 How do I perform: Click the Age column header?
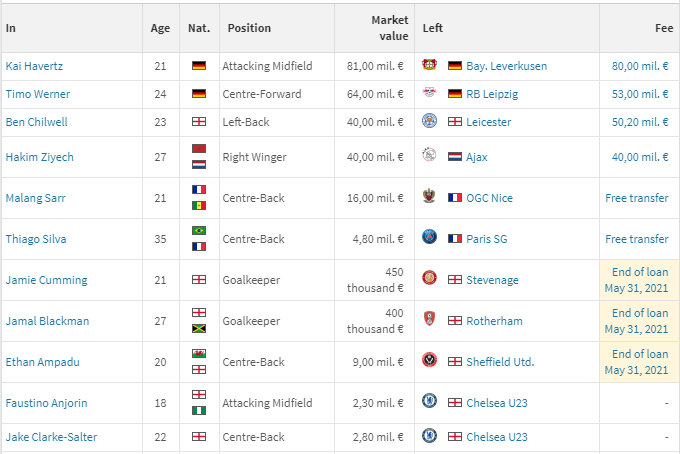(x=160, y=28)
